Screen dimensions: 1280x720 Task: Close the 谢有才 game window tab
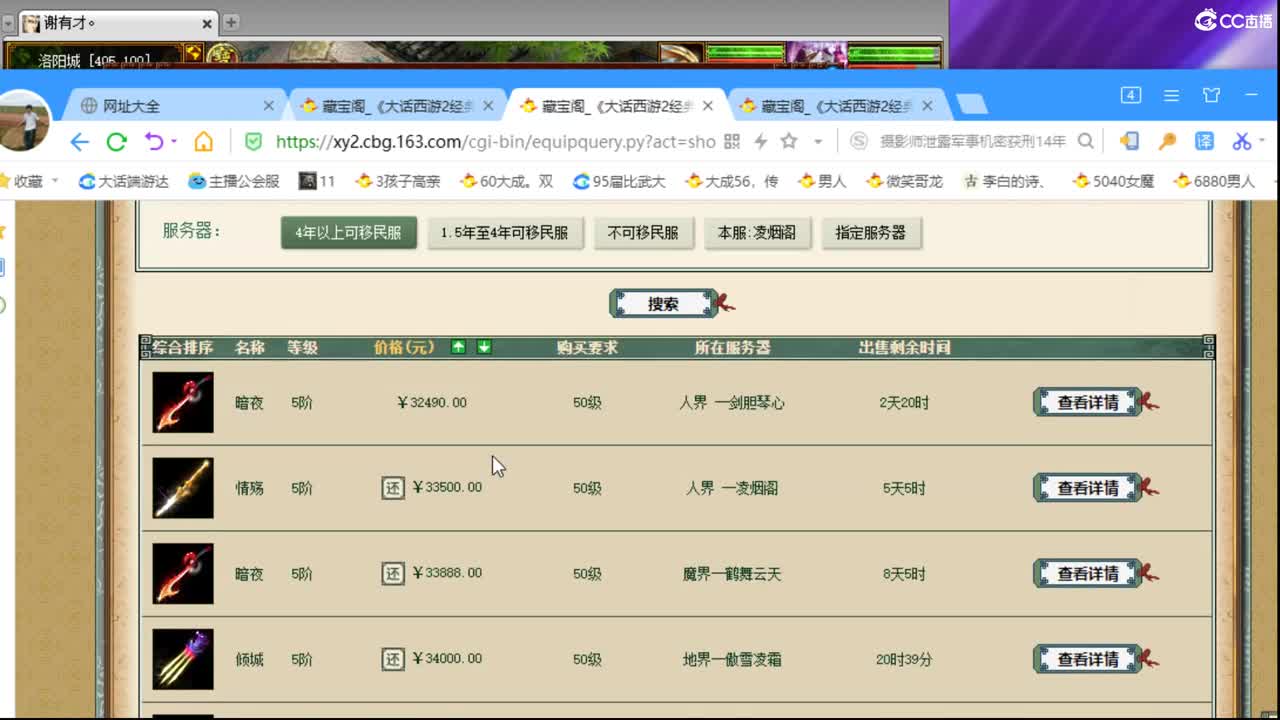click(207, 23)
